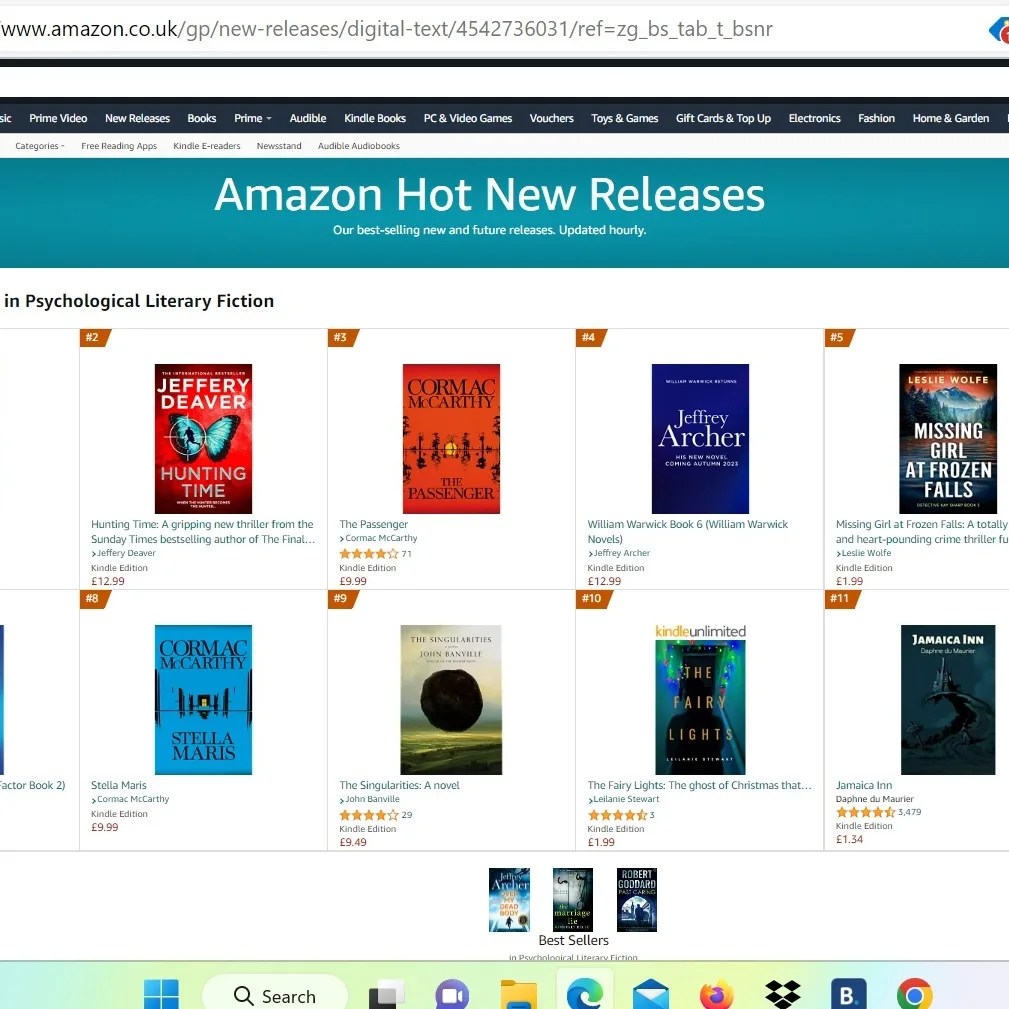View the 4-star rating of The Singularities

tap(369, 815)
